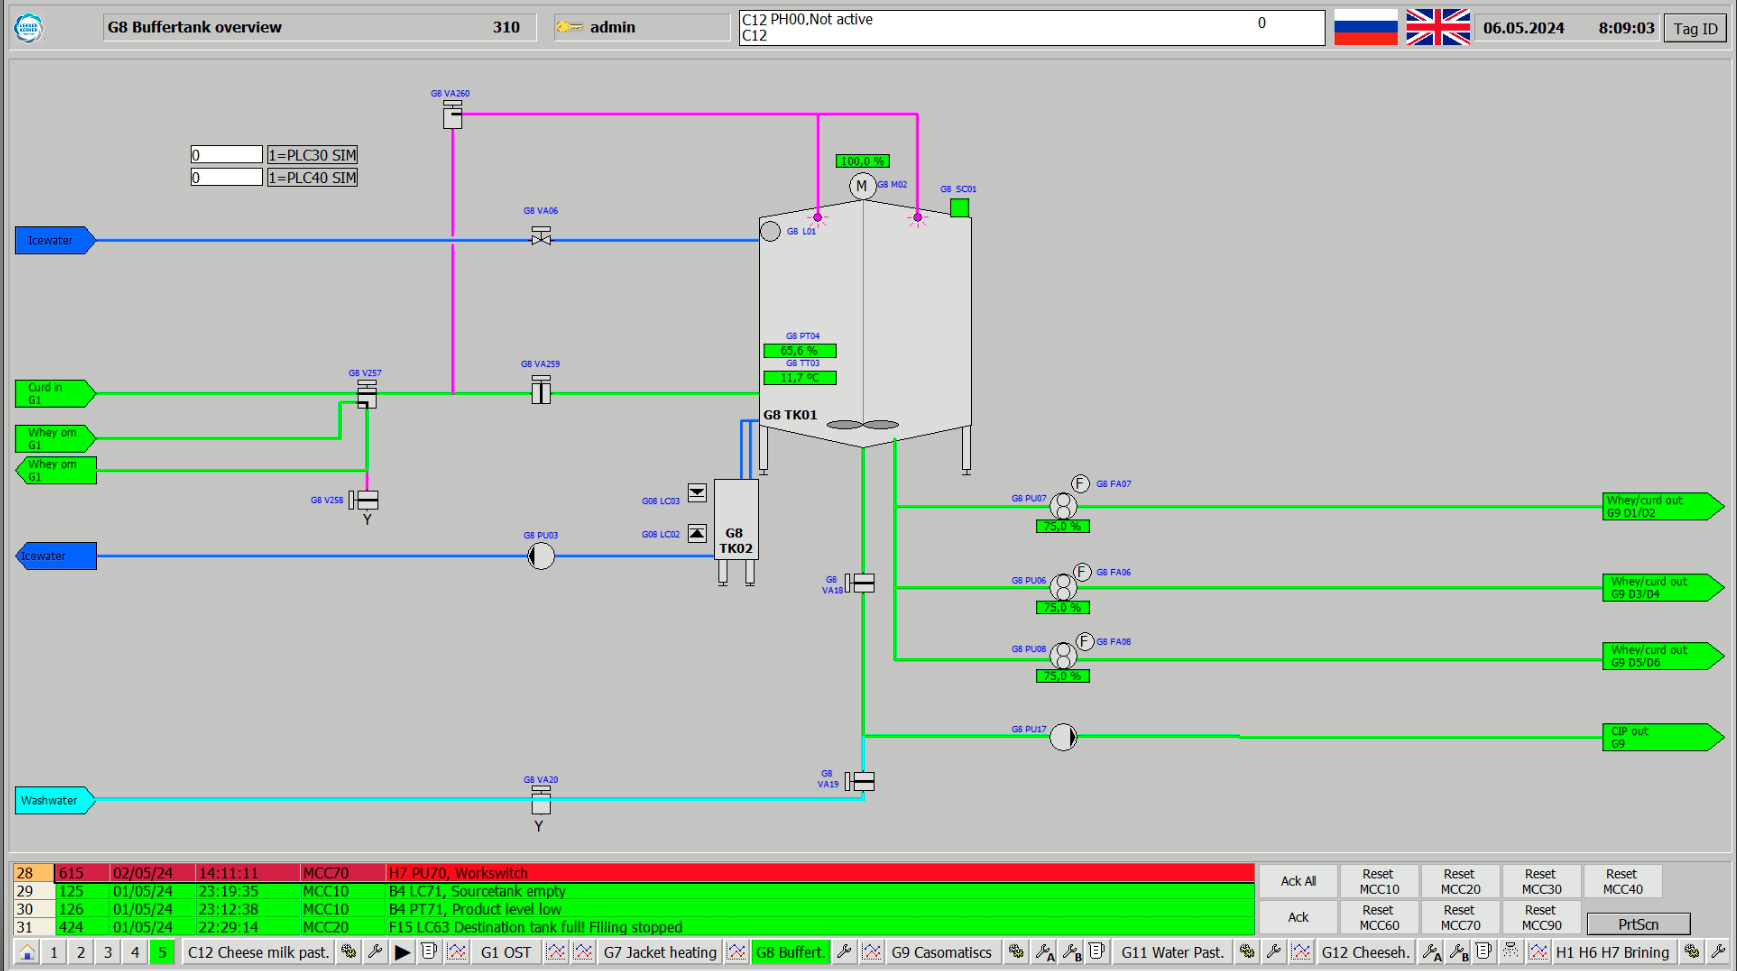Click Reset MCC40 button
This screenshot has width=1737, height=971.
point(1622,881)
